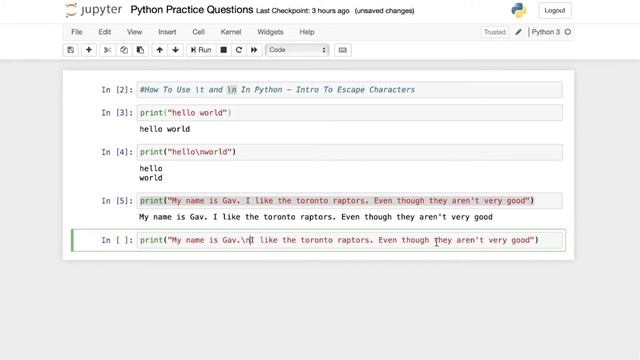The height and width of the screenshot is (360, 640).
Task: Restart kernel and run all cells icon
Action: click(254, 50)
